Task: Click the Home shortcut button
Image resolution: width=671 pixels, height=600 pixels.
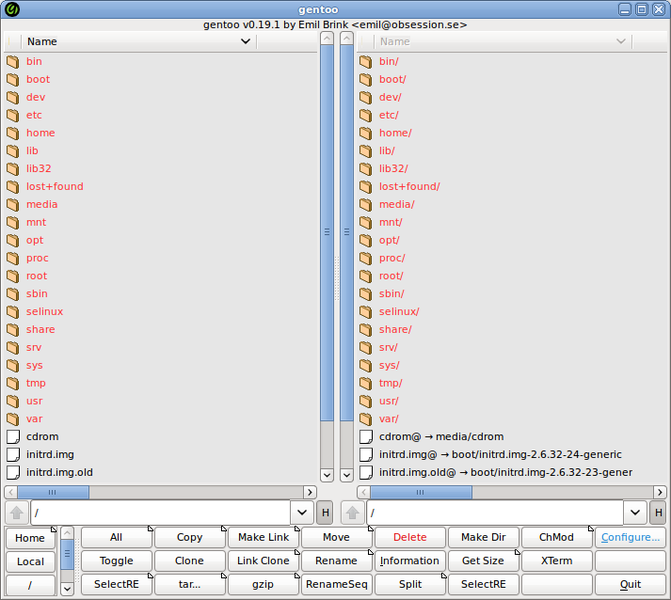Action: click(x=30, y=538)
